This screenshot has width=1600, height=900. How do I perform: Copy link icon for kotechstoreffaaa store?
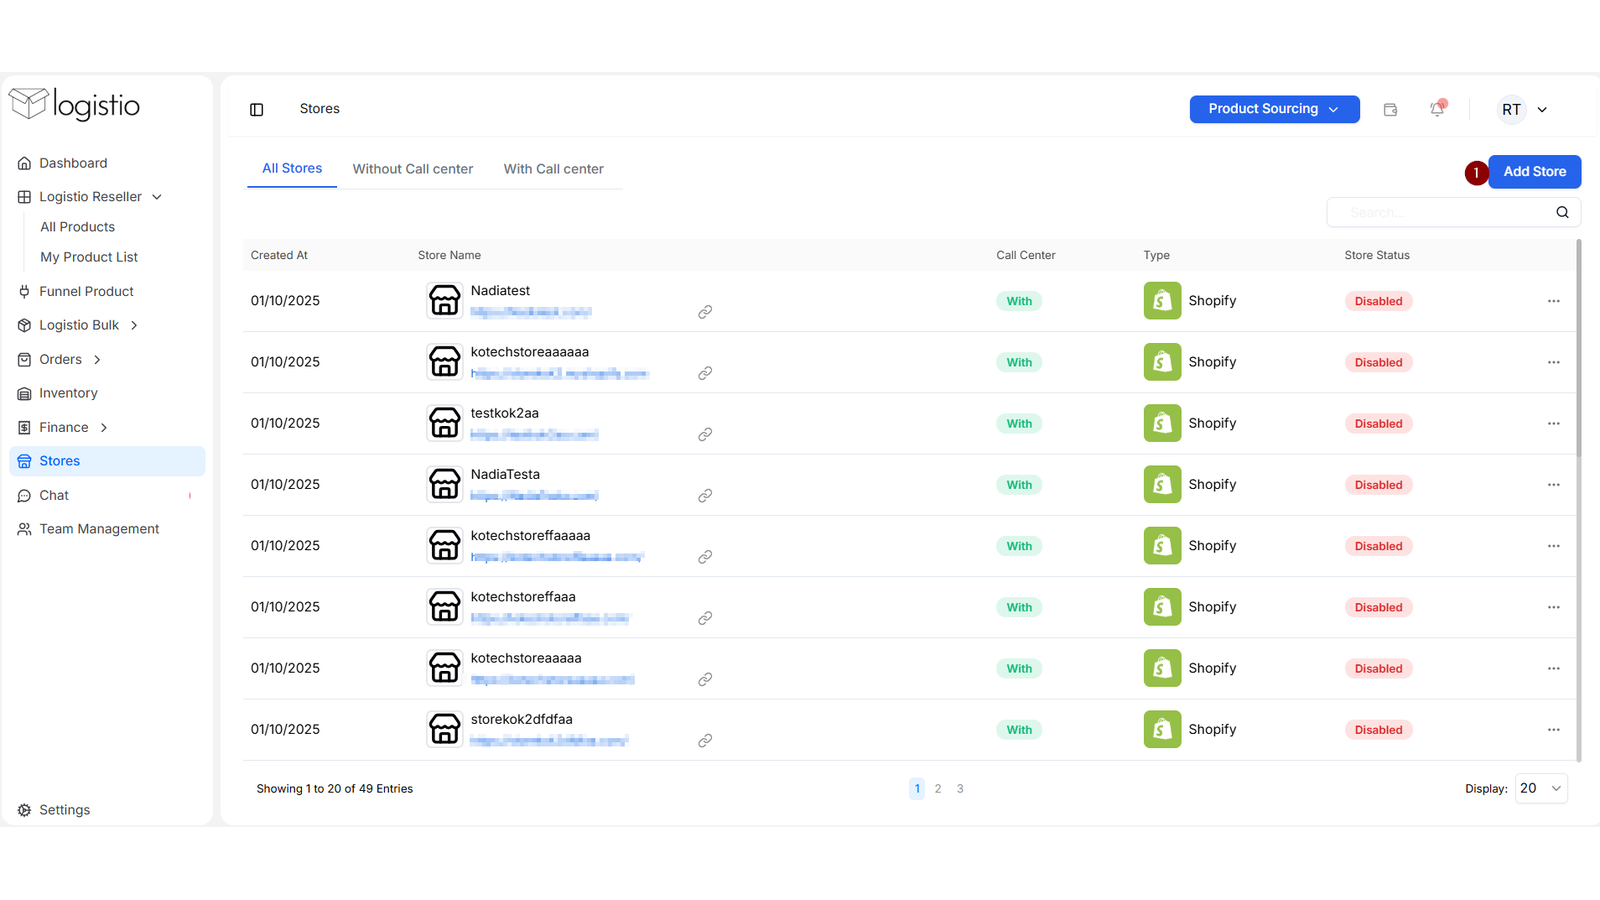(x=705, y=618)
